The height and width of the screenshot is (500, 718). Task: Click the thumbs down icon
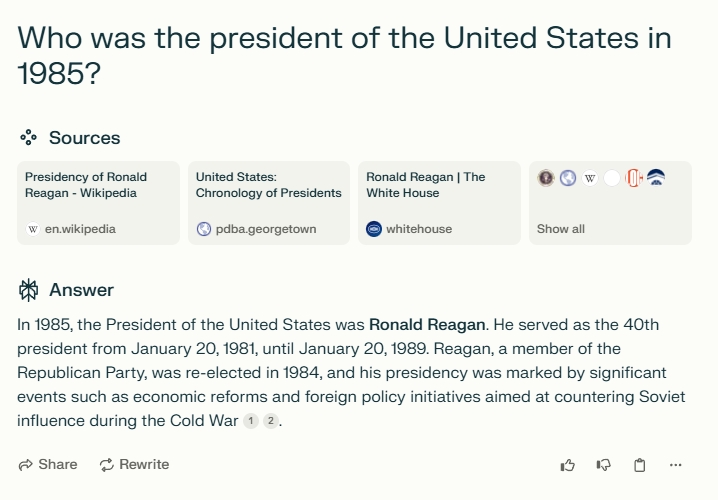[x=604, y=465]
